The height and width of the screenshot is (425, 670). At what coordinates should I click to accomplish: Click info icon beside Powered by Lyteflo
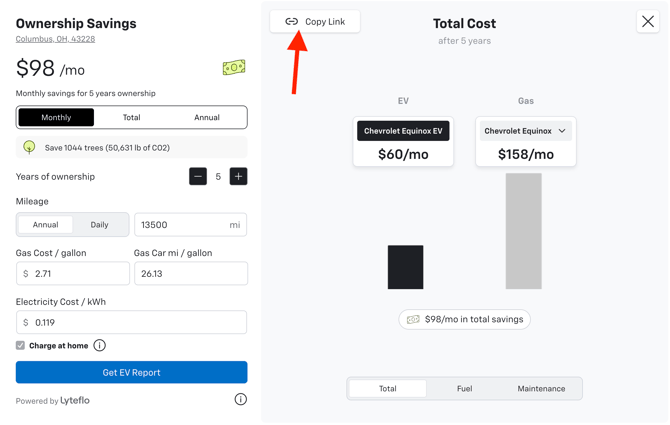[240, 399]
